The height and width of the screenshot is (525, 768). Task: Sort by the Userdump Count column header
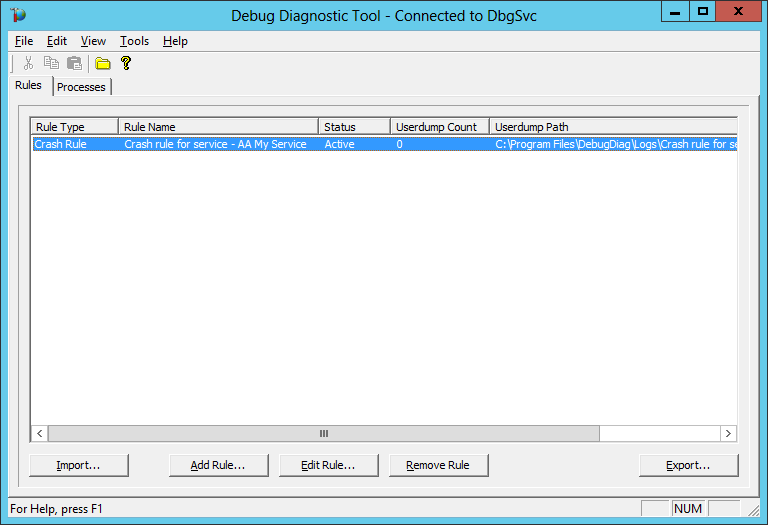click(x=437, y=127)
